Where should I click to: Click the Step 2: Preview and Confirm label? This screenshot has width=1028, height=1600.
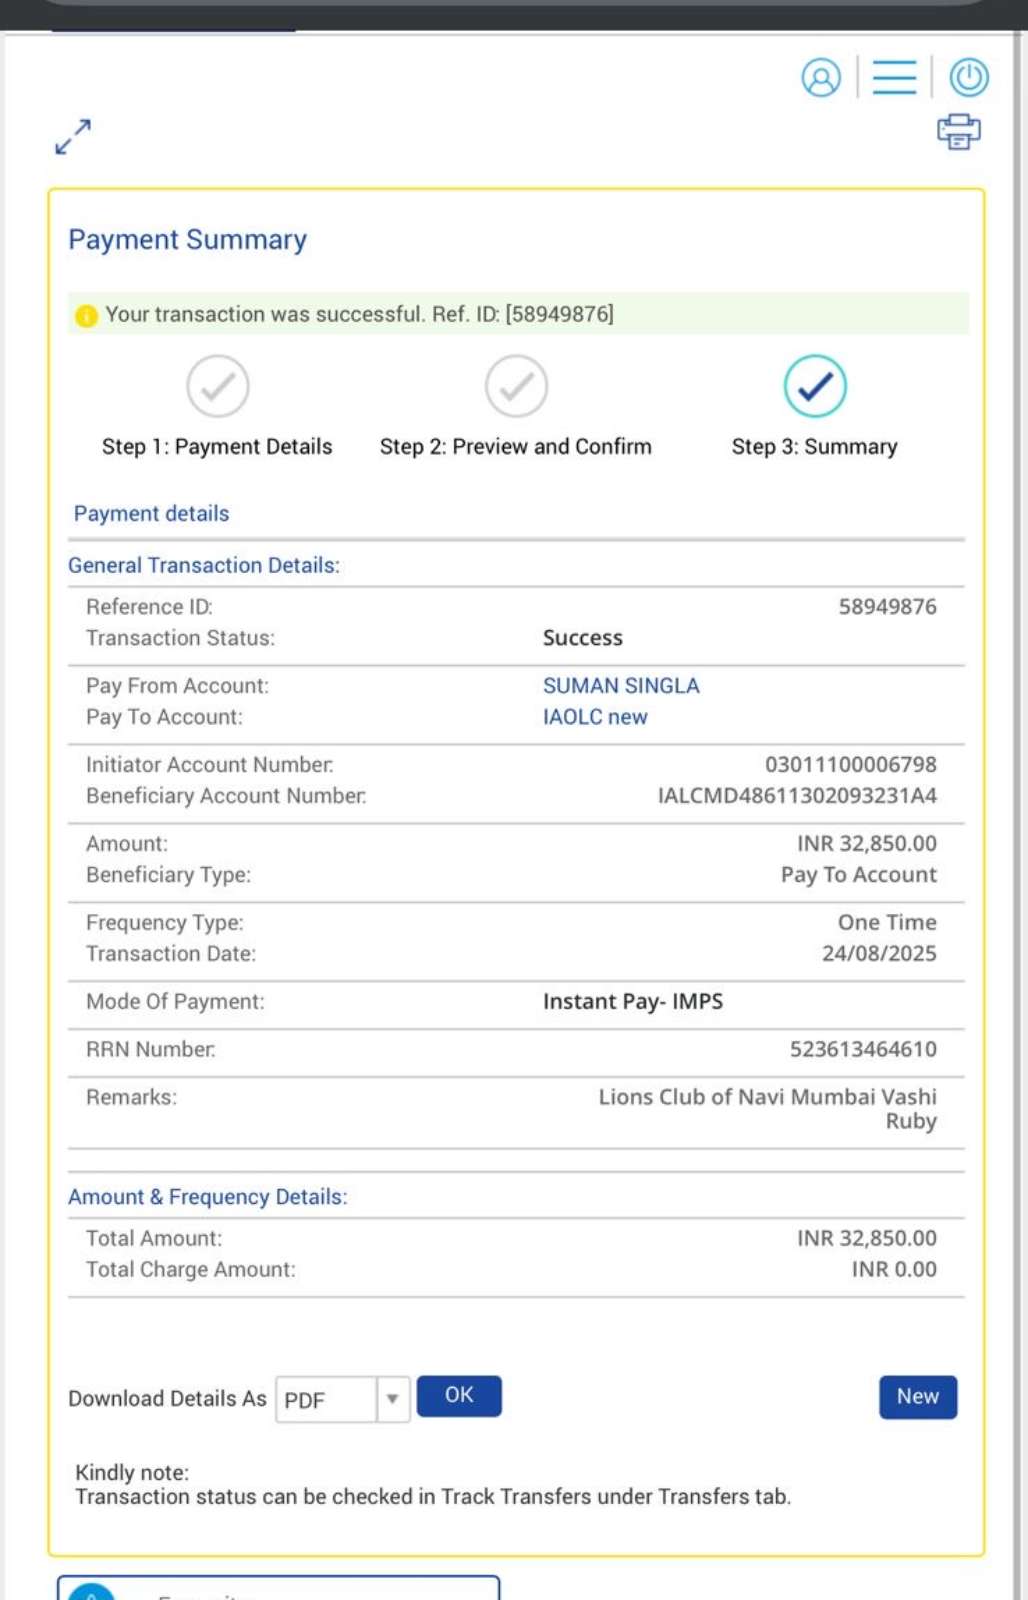pyautogui.click(x=515, y=447)
